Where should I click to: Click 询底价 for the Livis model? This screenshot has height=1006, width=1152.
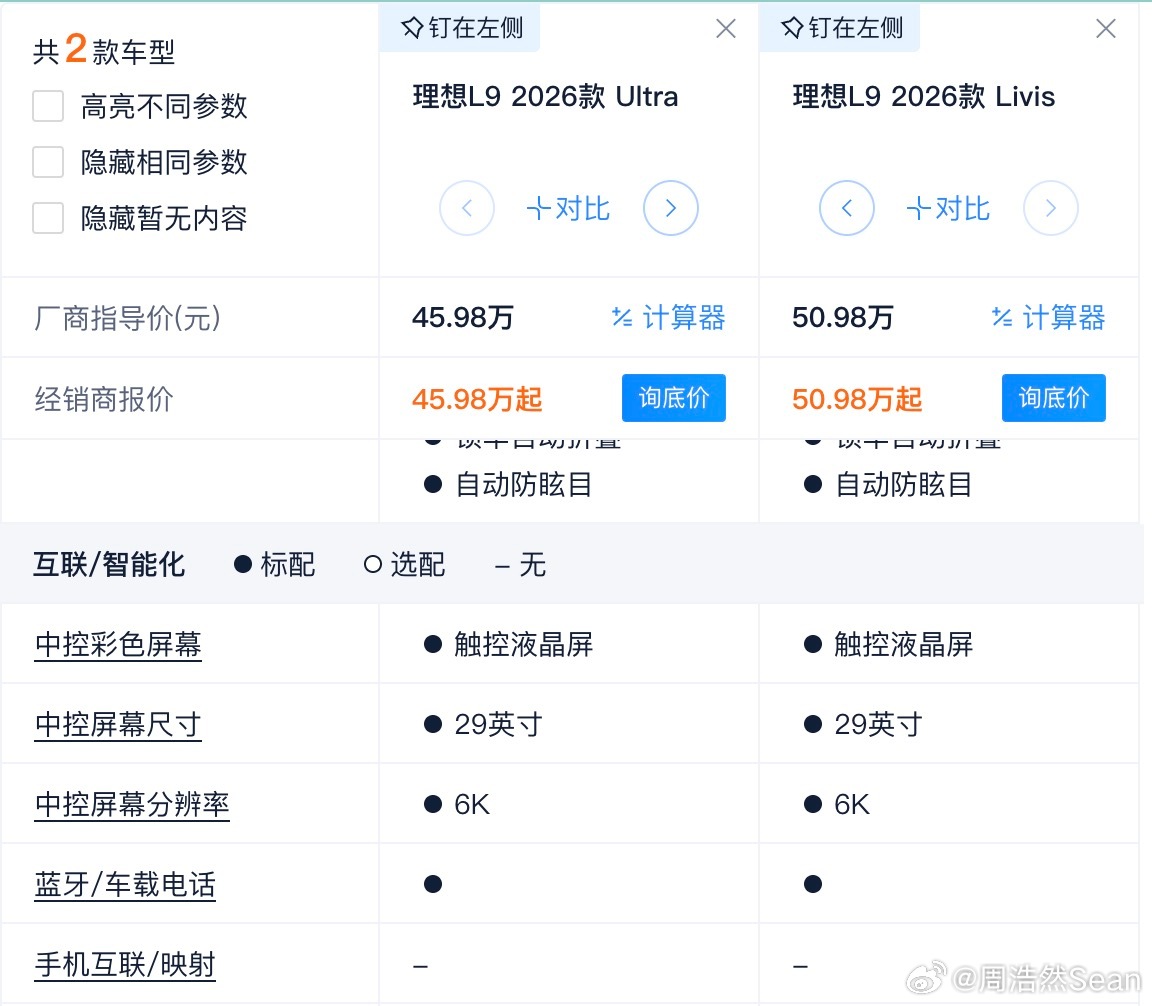click(x=1054, y=398)
